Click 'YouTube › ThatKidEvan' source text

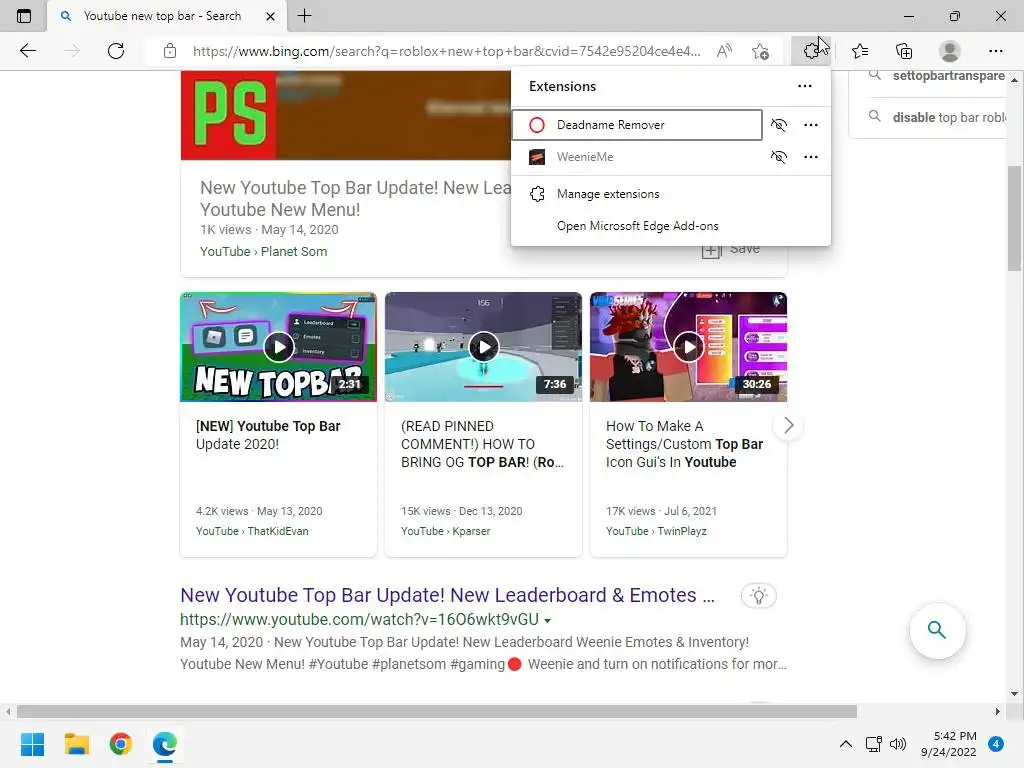(252, 532)
